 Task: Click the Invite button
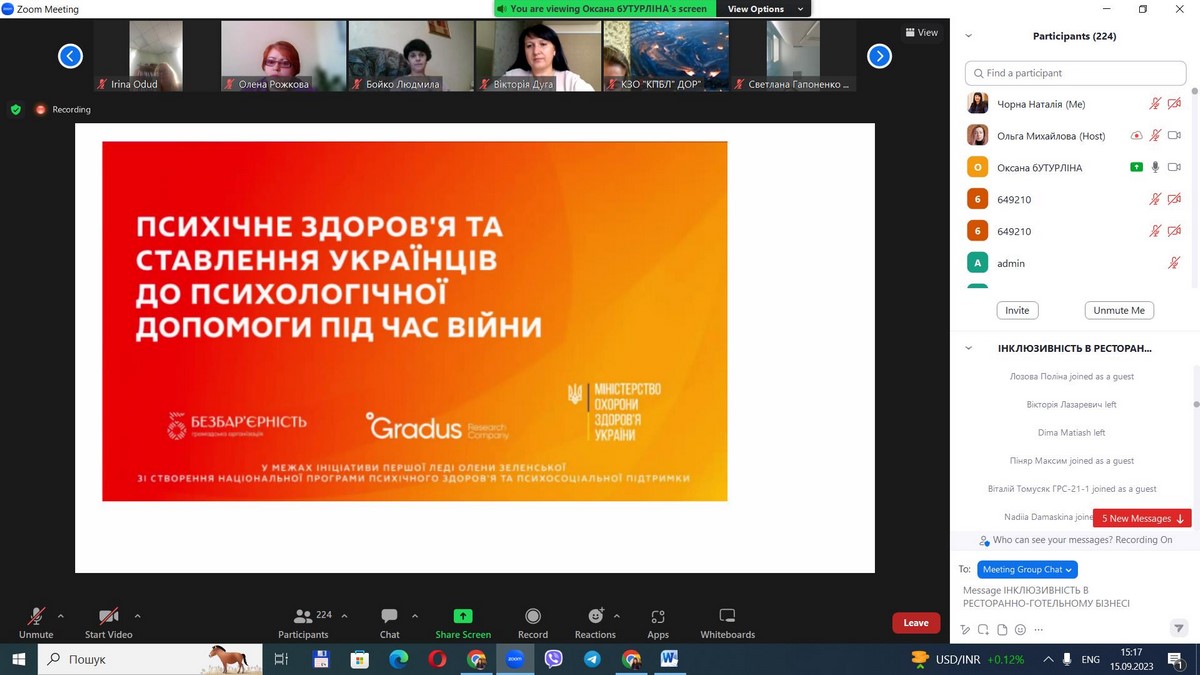1017,310
